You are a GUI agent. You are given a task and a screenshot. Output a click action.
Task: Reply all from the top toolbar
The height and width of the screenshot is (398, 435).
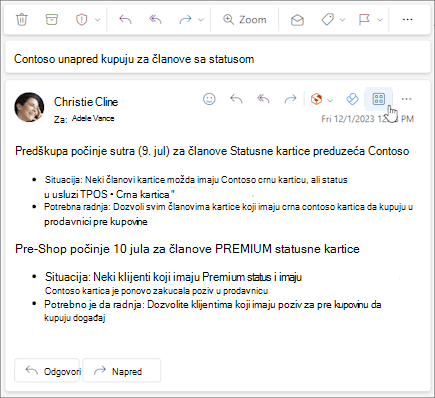click(x=155, y=20)
